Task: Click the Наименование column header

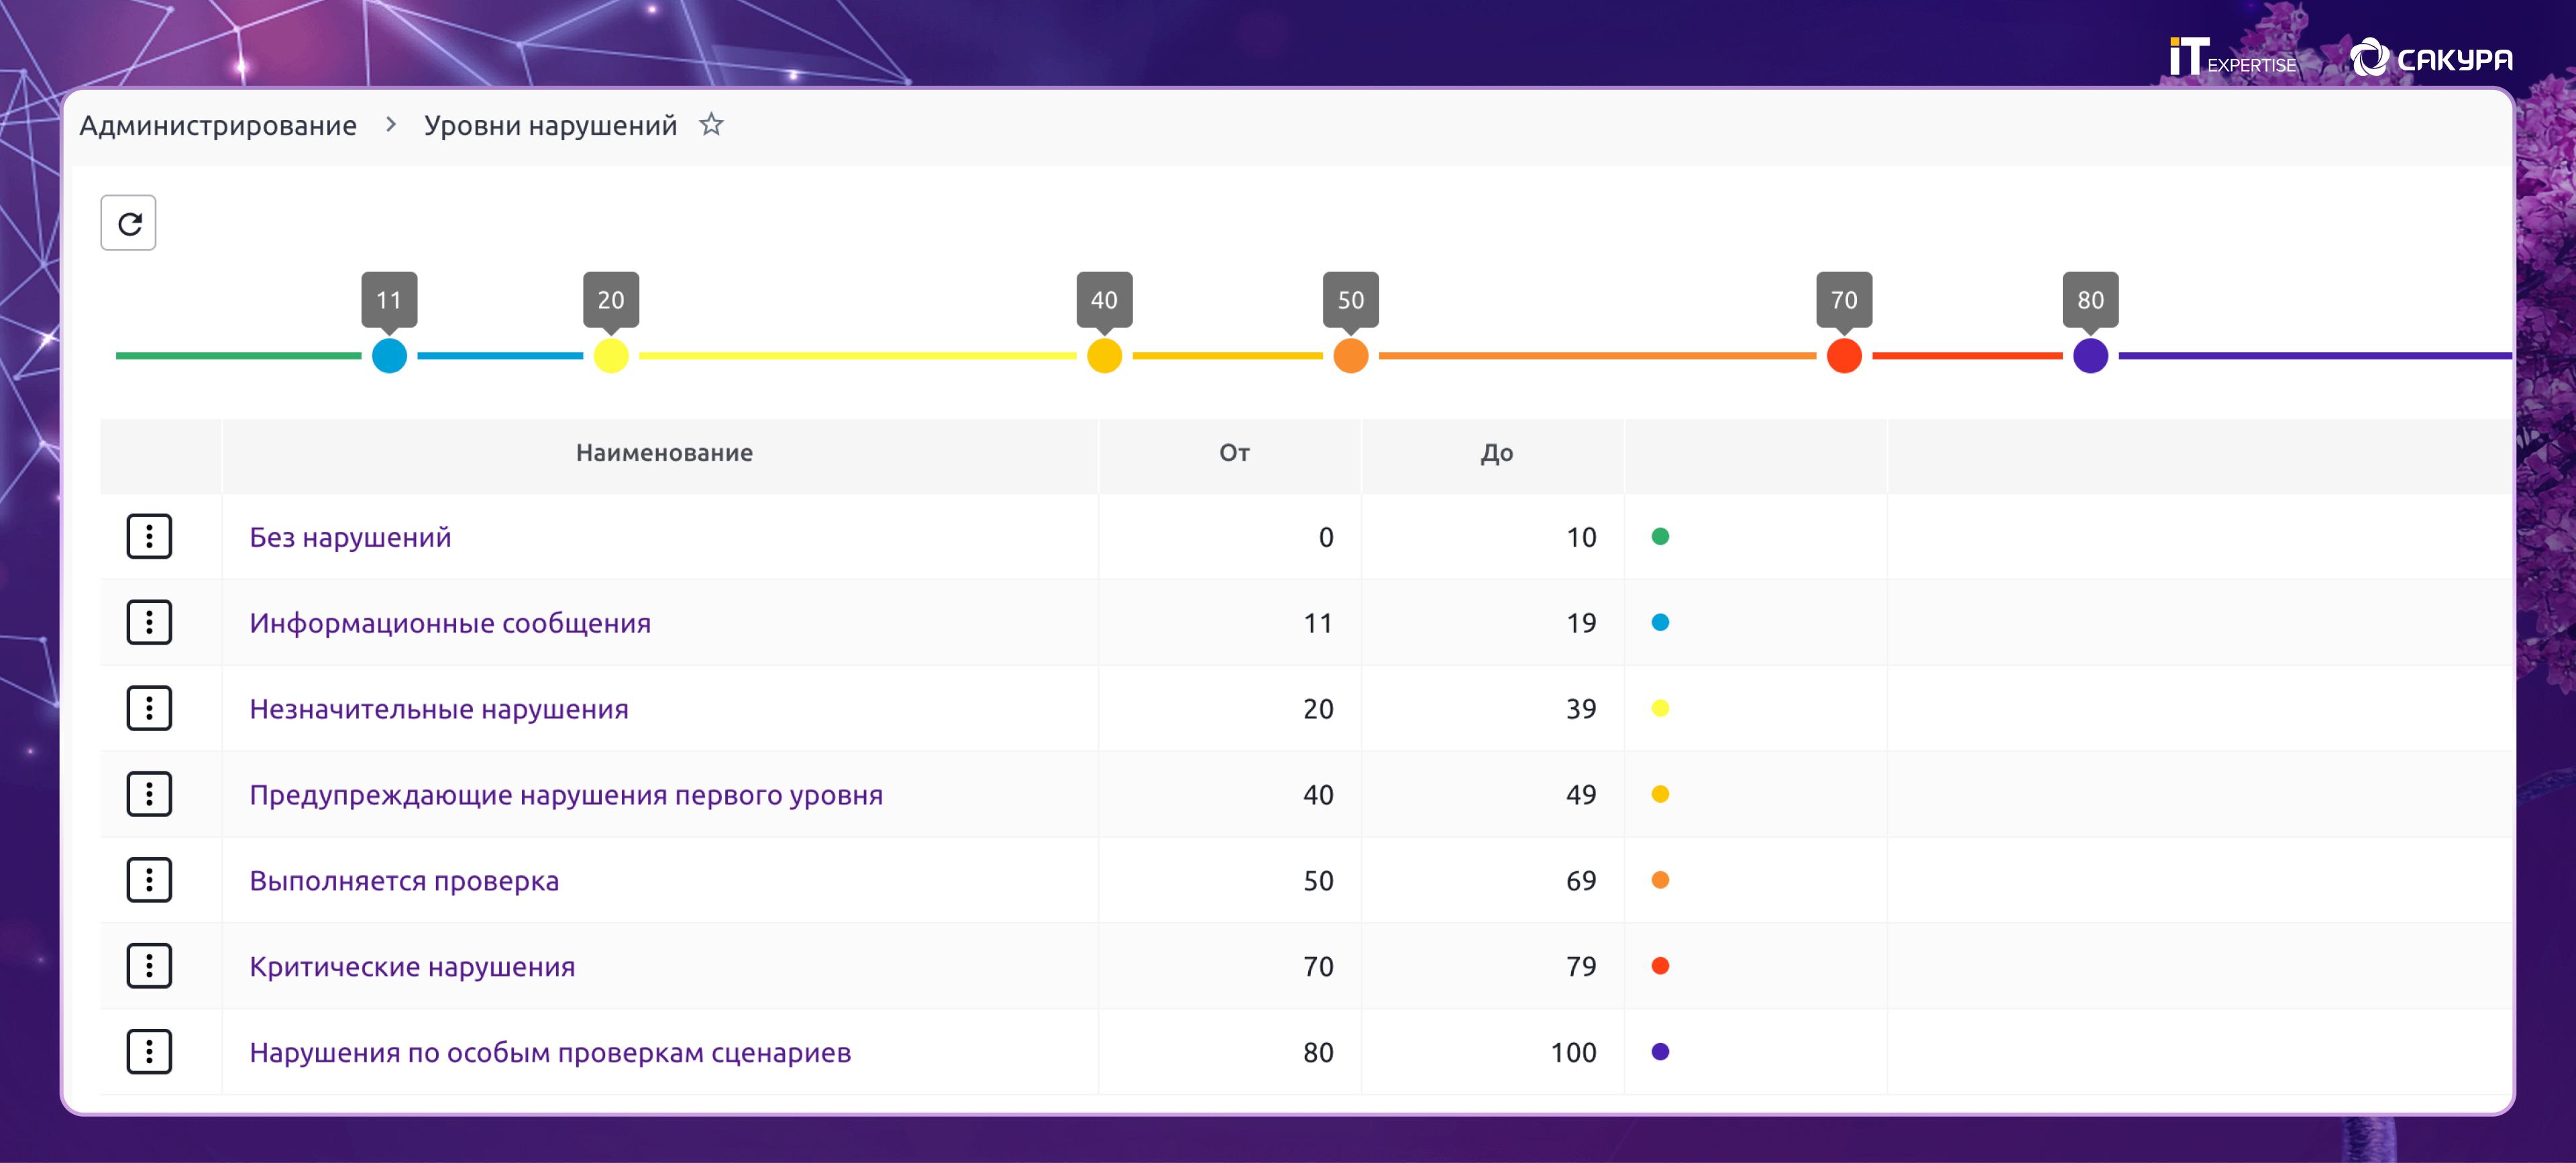Action: tap(664, 453)
